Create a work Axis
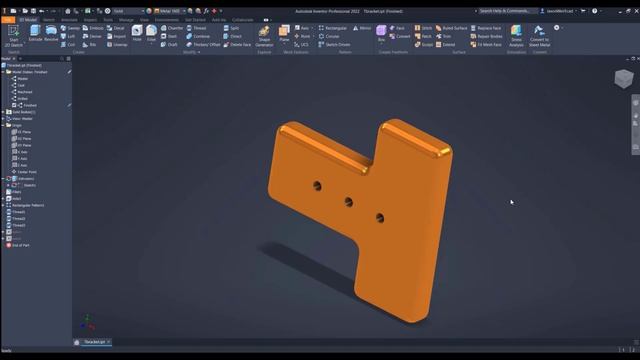 (302, 28)
